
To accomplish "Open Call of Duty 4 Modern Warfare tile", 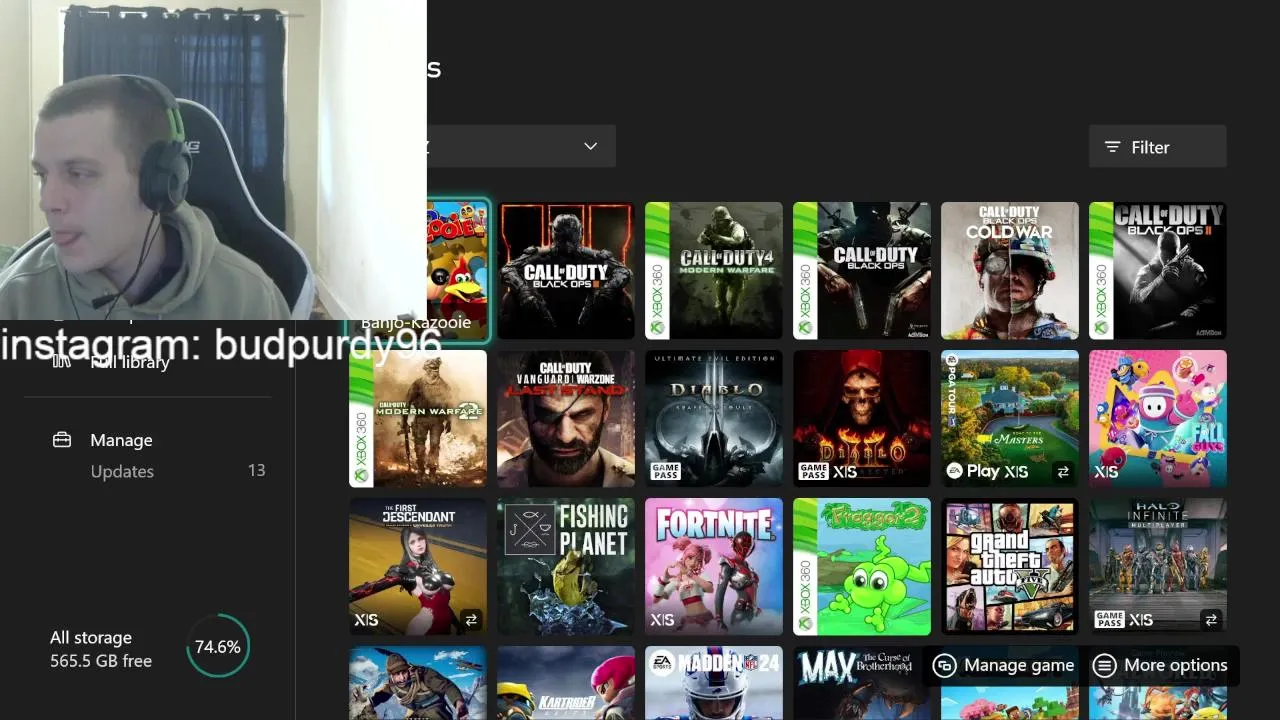I will pos(714,271).
